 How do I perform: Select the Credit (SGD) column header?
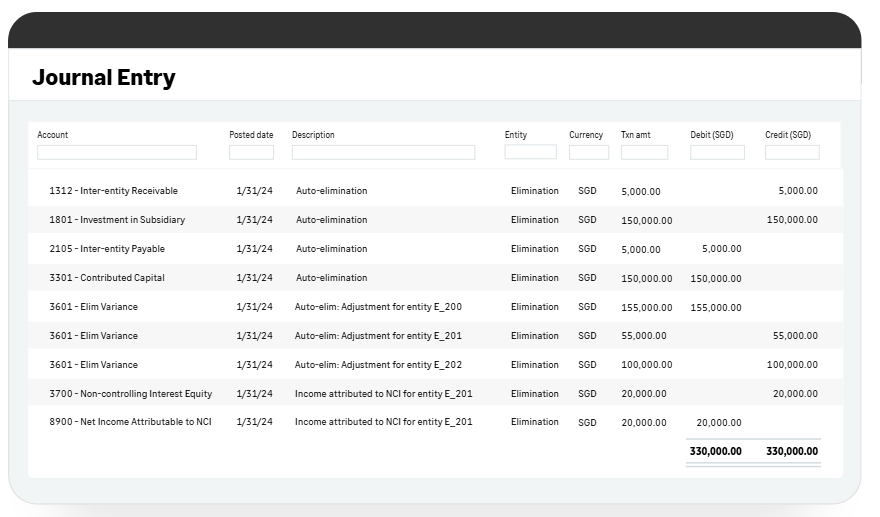pyautogui.click(x=788, y=135)
